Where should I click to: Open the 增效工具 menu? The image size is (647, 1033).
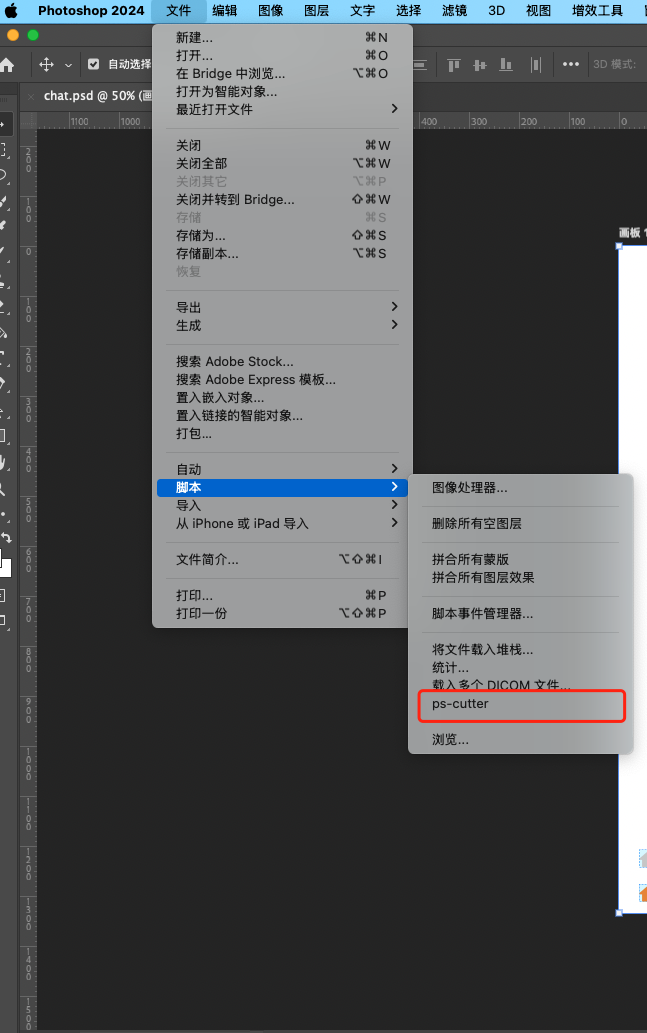[598, 11]
